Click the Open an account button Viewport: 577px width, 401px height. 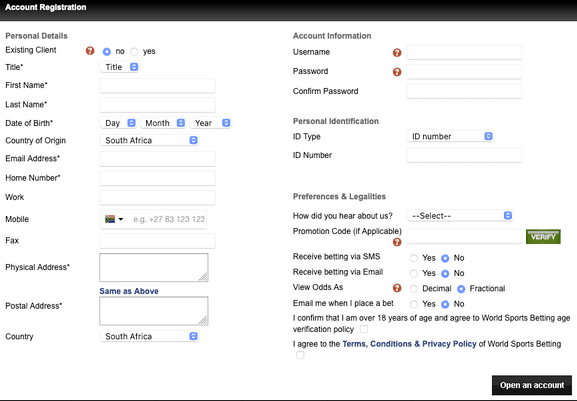(532, 385)
